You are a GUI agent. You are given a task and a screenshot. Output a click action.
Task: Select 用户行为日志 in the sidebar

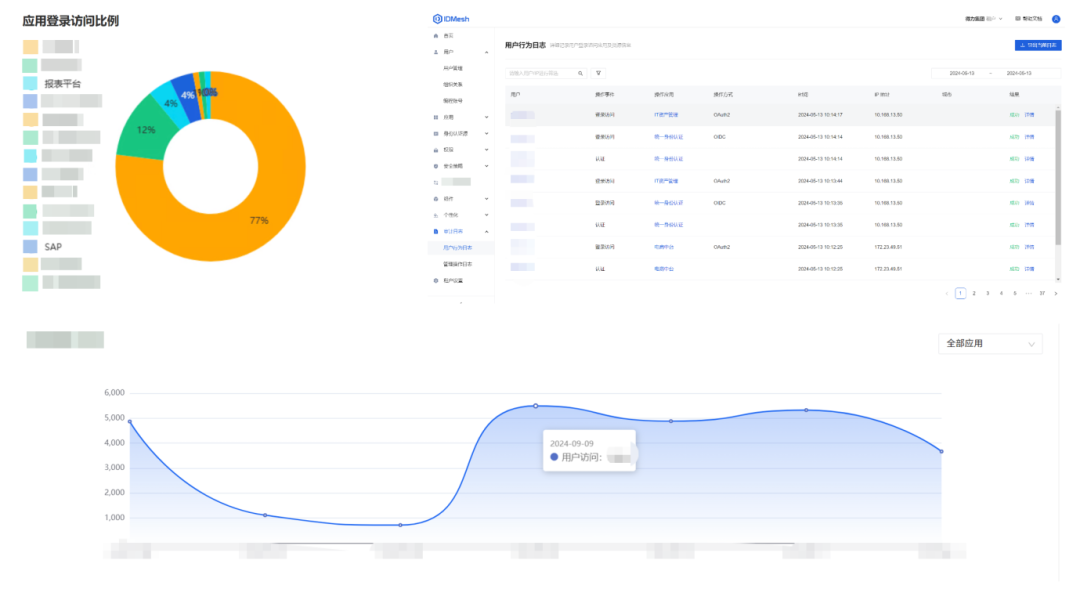coord(457,248)
